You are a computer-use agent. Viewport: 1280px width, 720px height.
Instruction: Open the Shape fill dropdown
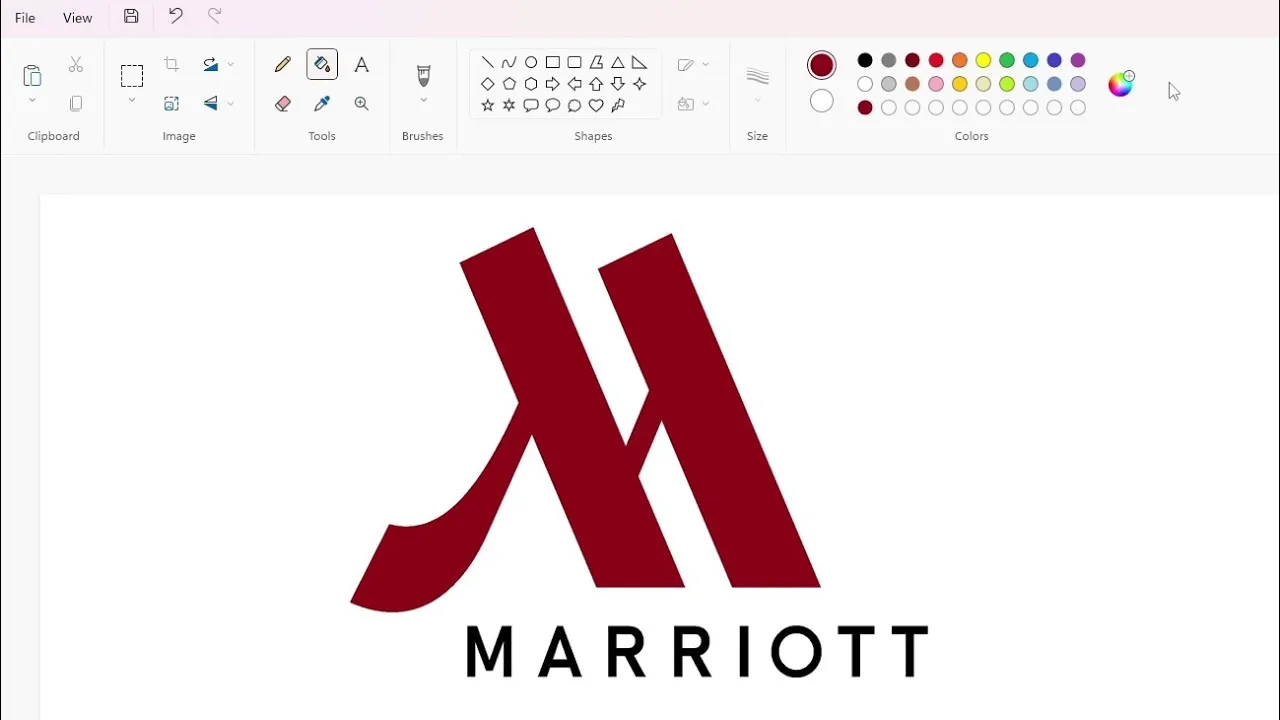(693, 103)
